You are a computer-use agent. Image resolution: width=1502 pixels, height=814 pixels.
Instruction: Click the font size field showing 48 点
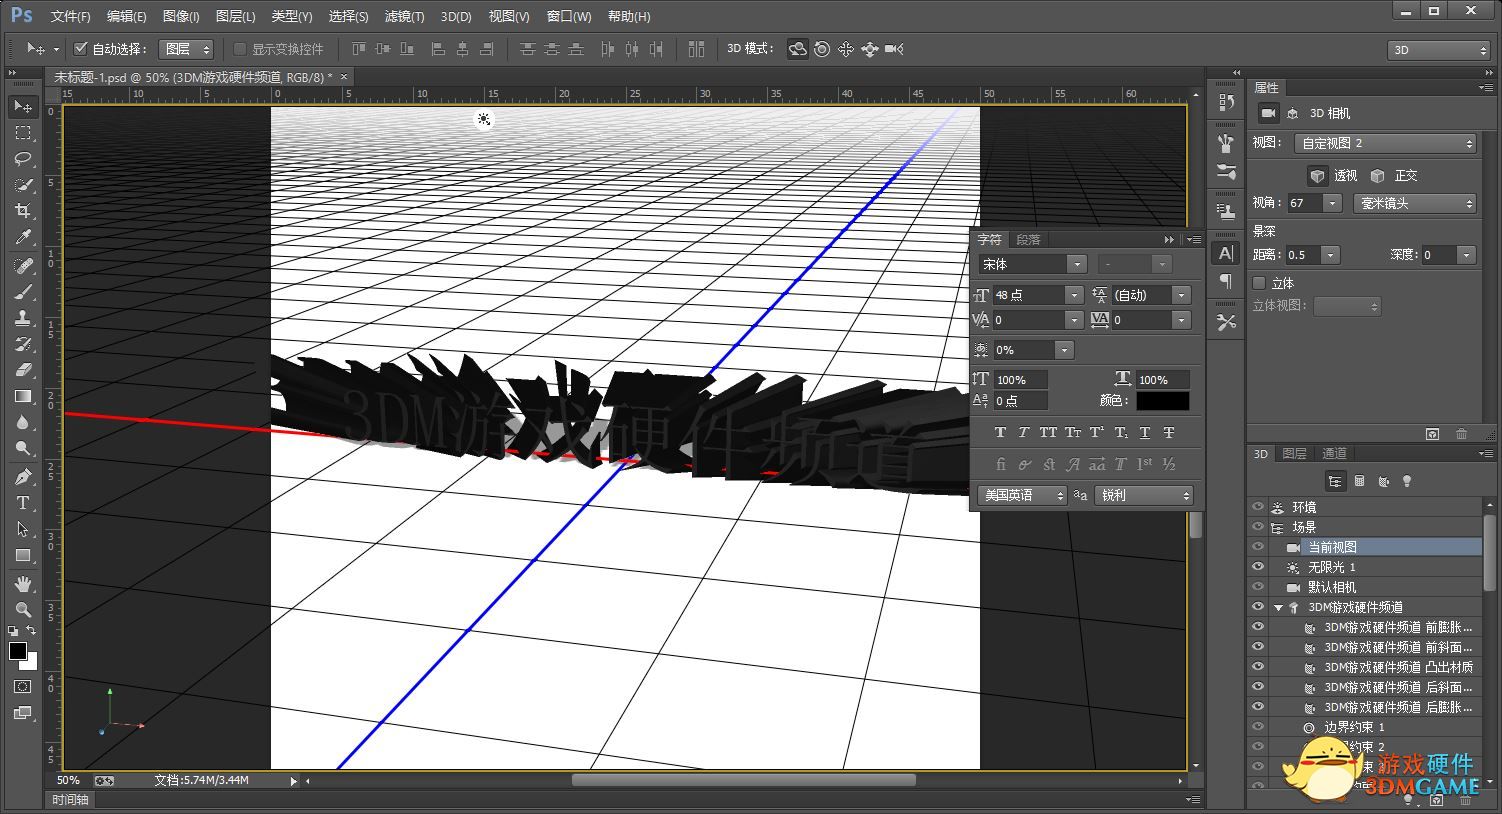pyautogui.click(x=1026, y=295)
